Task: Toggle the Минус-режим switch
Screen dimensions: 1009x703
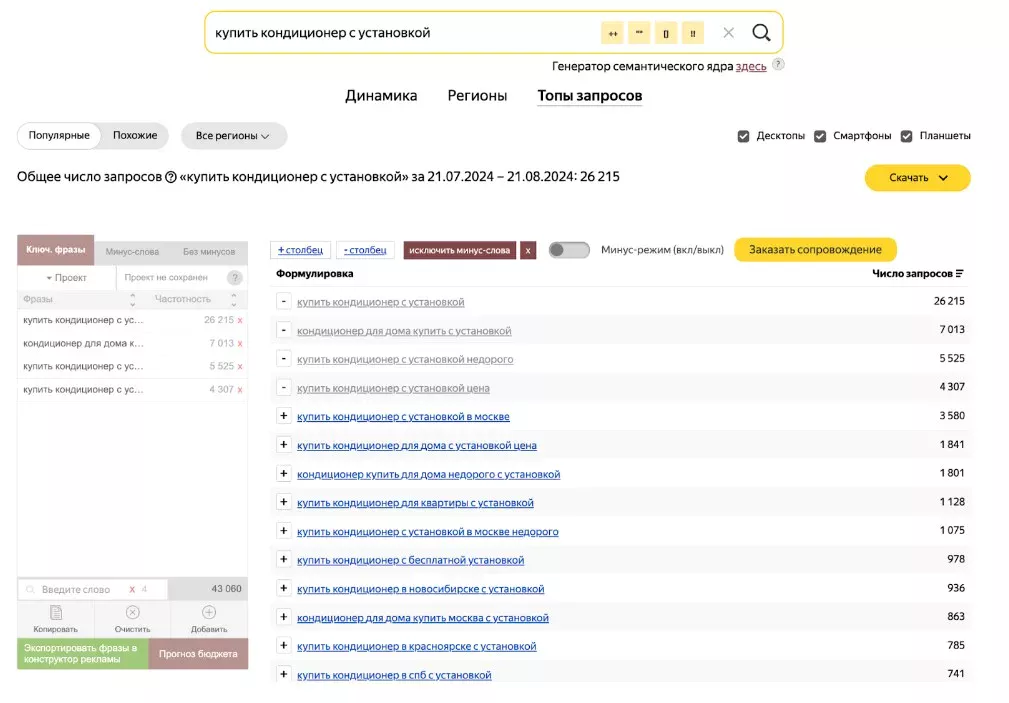Action: coord(569,250)
